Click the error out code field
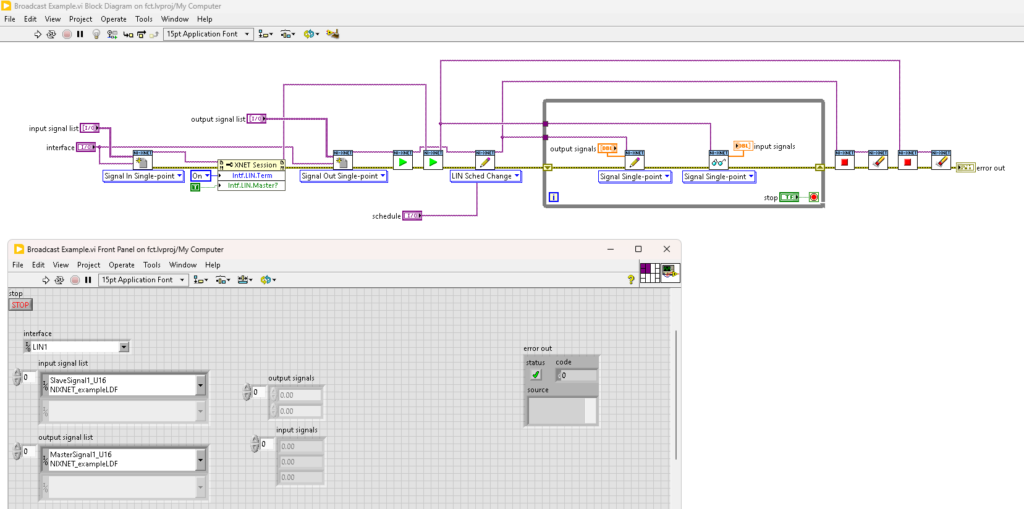Viewport: 1024px width, 509px height. 577,375
